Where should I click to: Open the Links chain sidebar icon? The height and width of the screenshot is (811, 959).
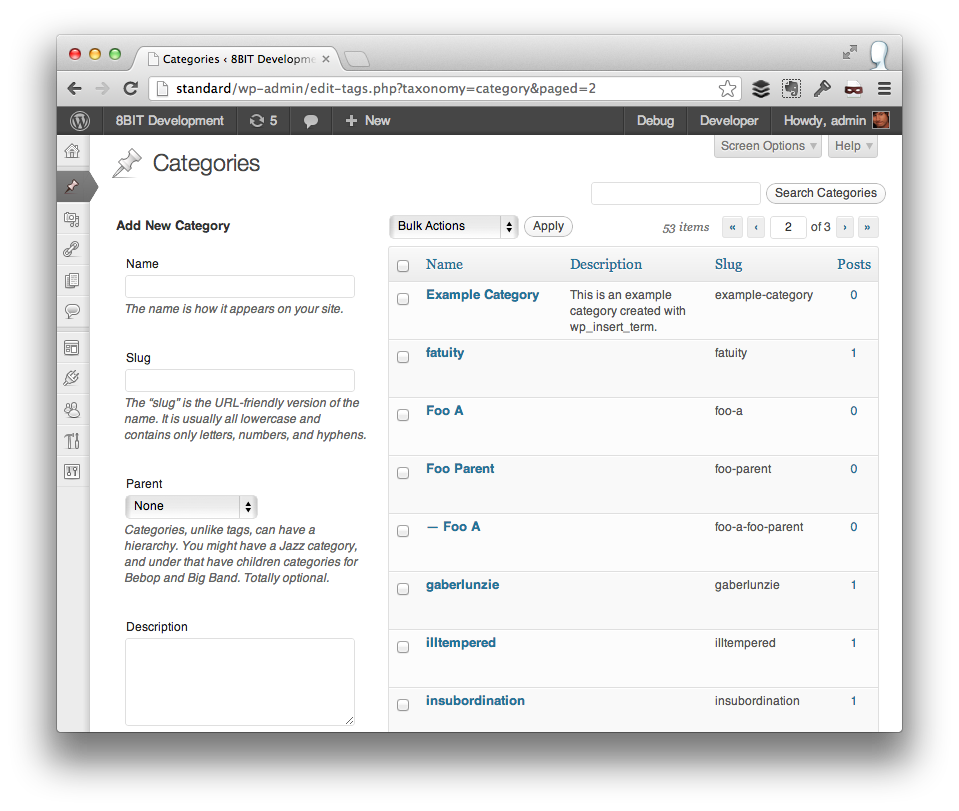click(x=72, y=249)
